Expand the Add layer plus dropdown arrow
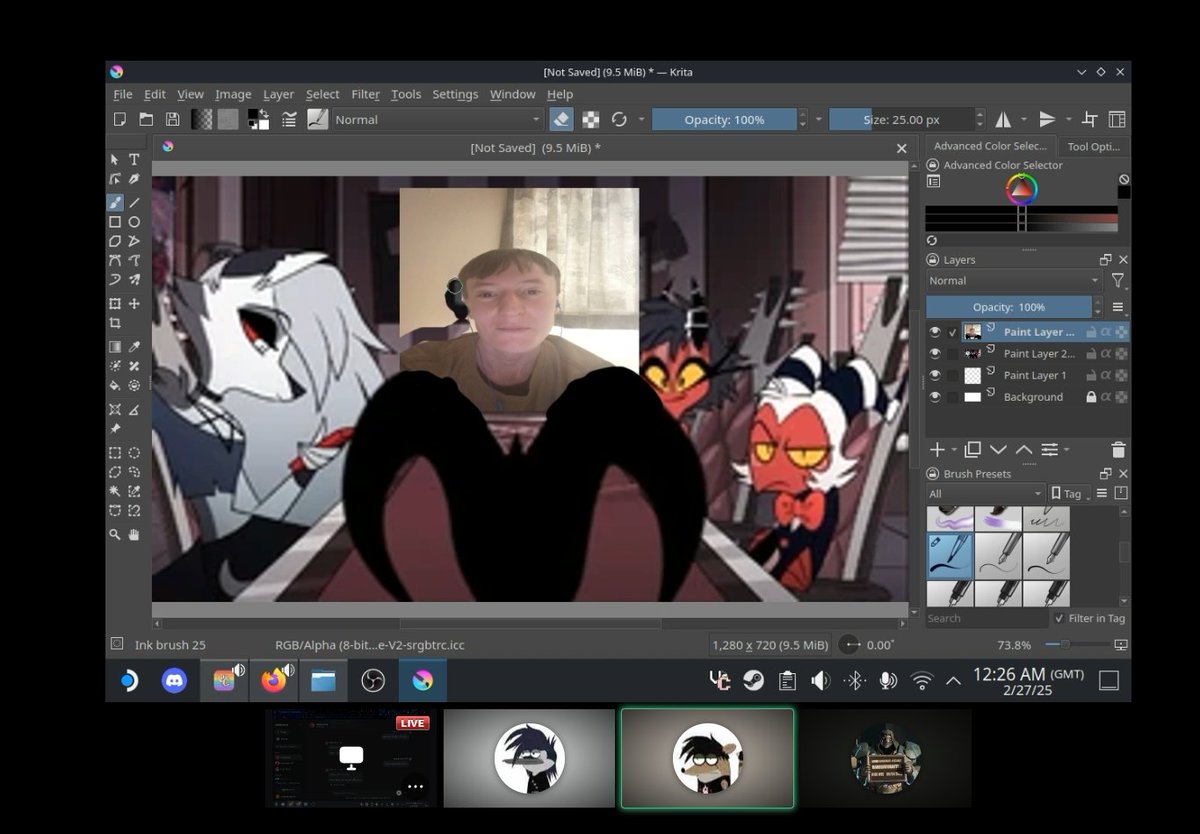 click(954, 450)
